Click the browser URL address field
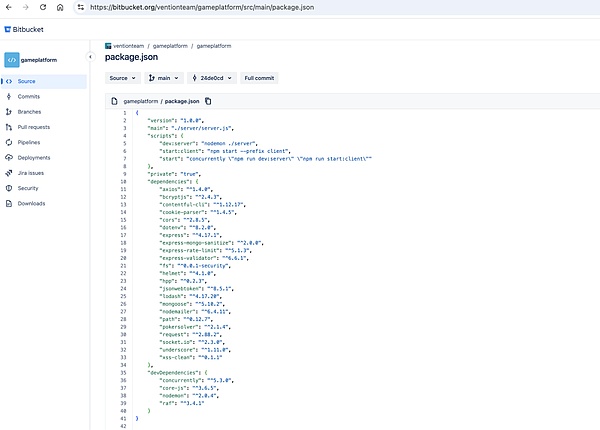 click(300, 7)
